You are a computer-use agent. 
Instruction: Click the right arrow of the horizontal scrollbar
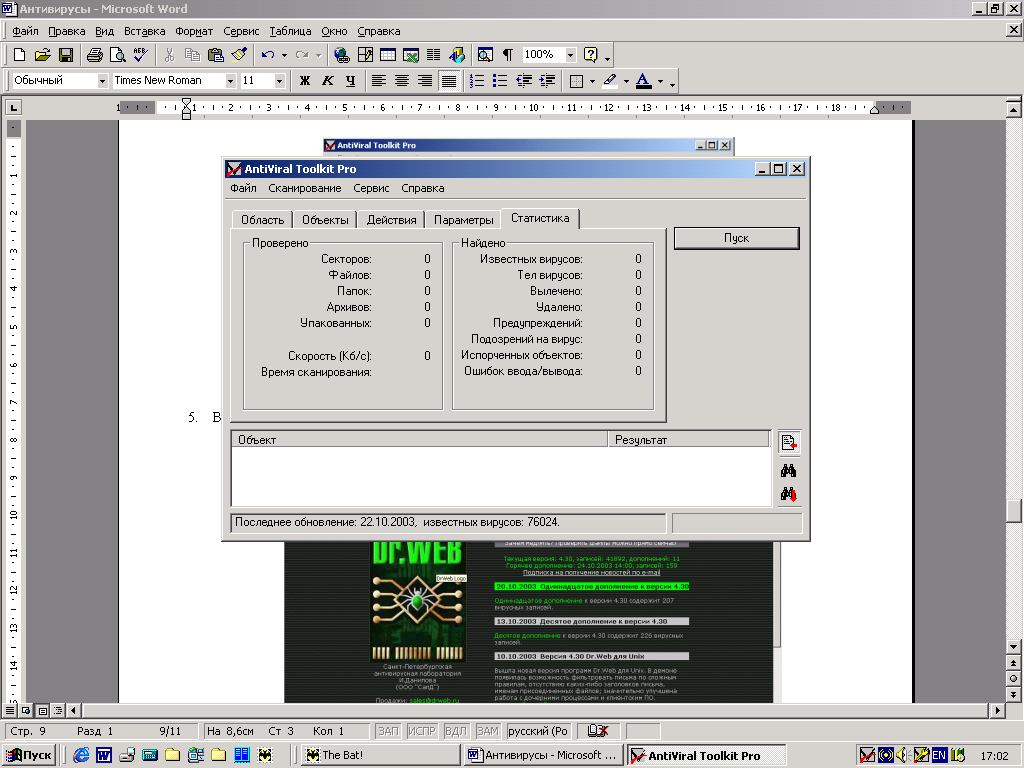[x=997, y=710]
